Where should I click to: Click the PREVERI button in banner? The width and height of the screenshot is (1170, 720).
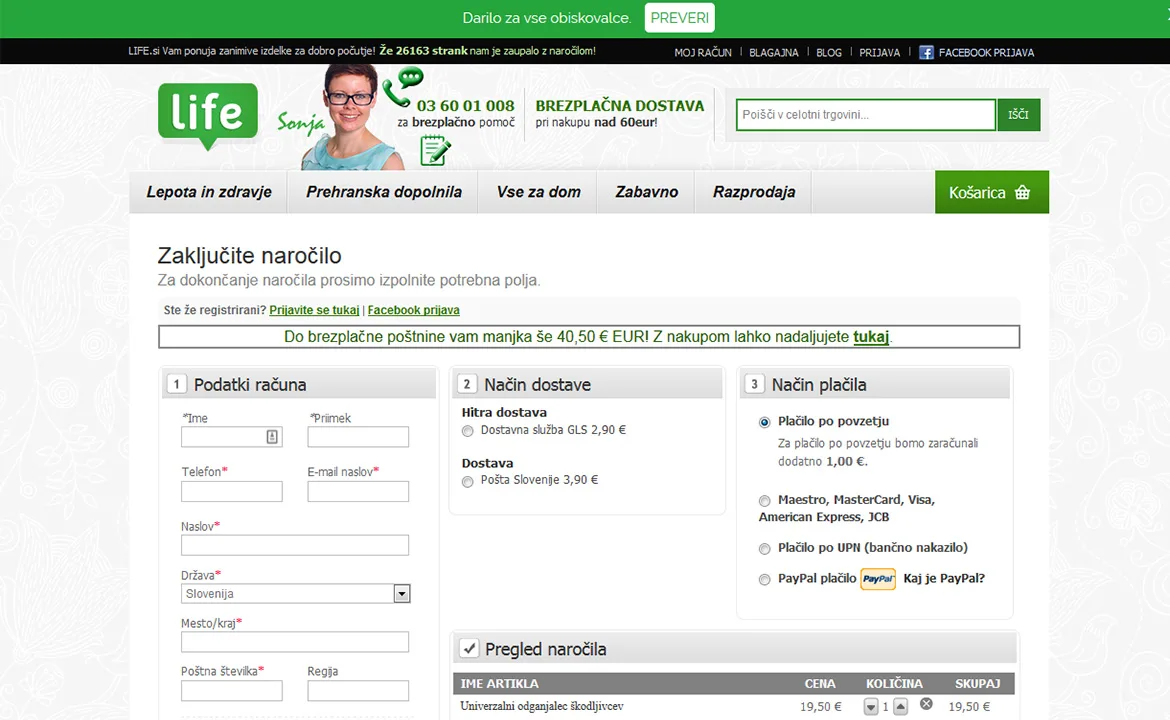click(680, 18)
